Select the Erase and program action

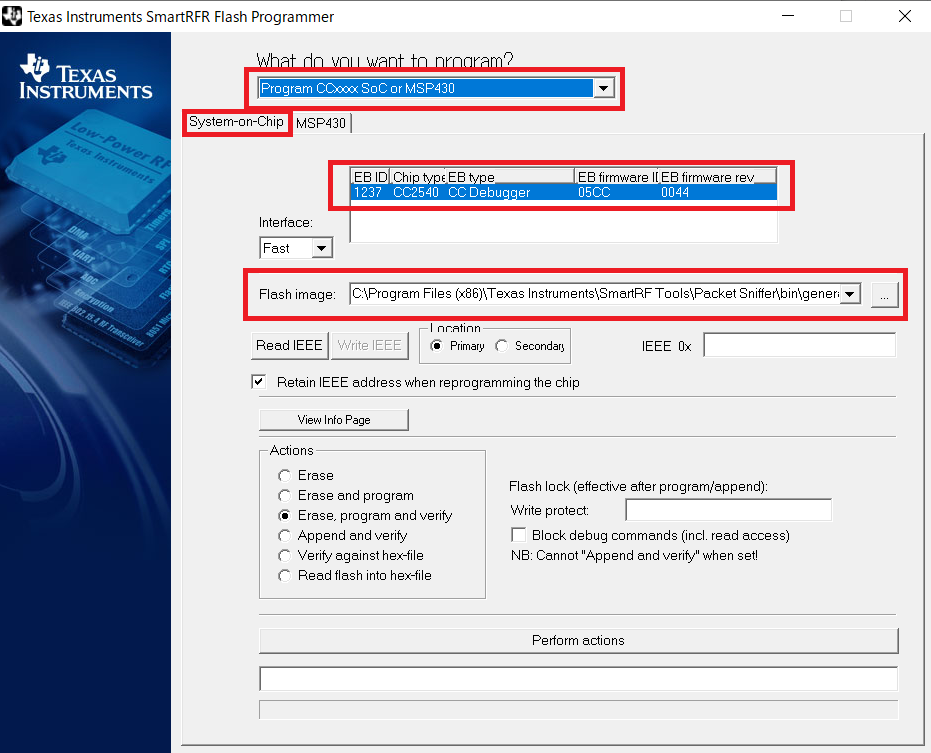[285, 496]
